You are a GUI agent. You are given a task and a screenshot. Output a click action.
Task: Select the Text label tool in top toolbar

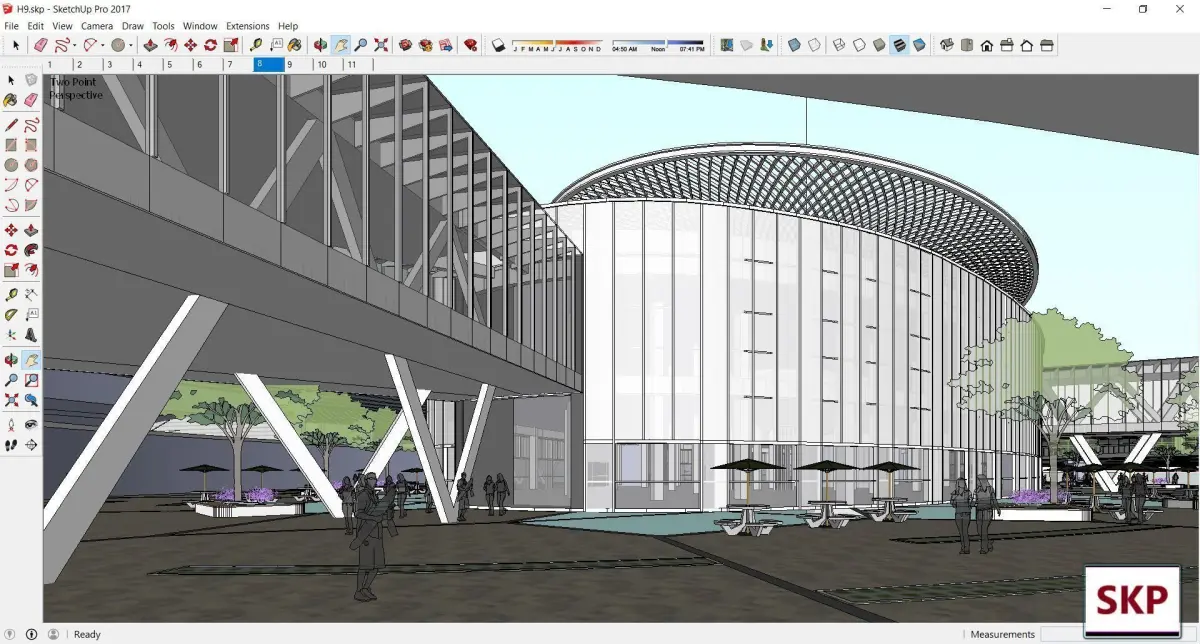tap(276, 45)
